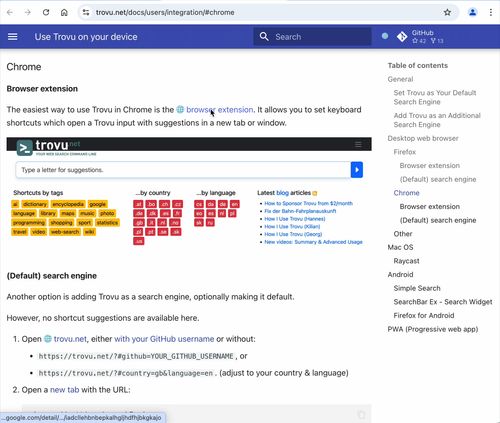View site information icon in address bar
Screen dimensions: 500x423
[x=86, y=12]
